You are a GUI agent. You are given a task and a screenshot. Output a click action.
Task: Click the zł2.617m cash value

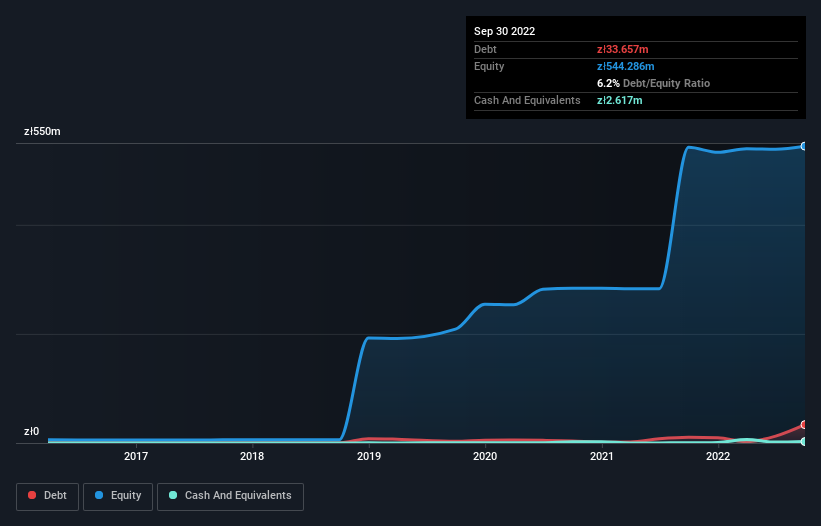(x=619, y=100)
